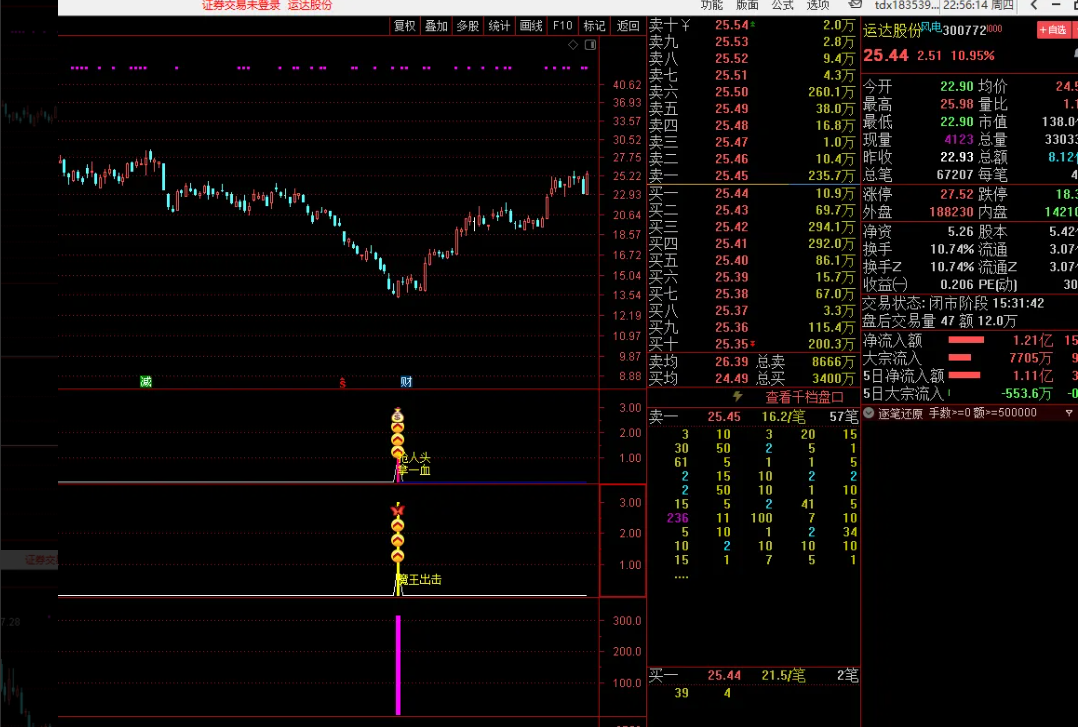The height and width of the screenshot is (727, 1078).
Task: Click the diamond icon above the chart
Action: [573, 45]
